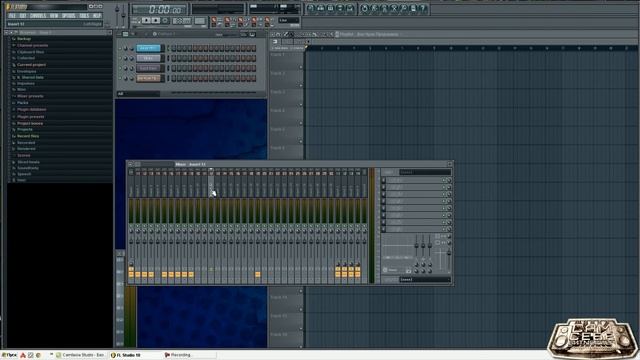The image size is (640, 360).
Task: Select the Snare channel button
Action: coord(148,78)
